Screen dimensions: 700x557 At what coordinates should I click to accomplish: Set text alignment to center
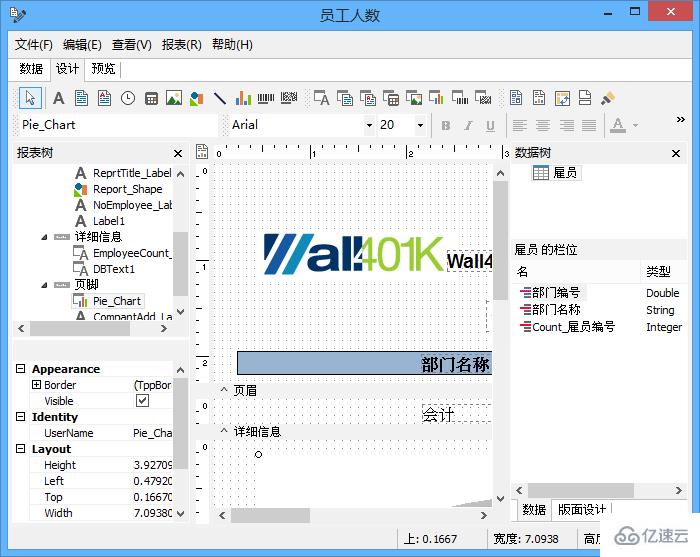[542, 125]
